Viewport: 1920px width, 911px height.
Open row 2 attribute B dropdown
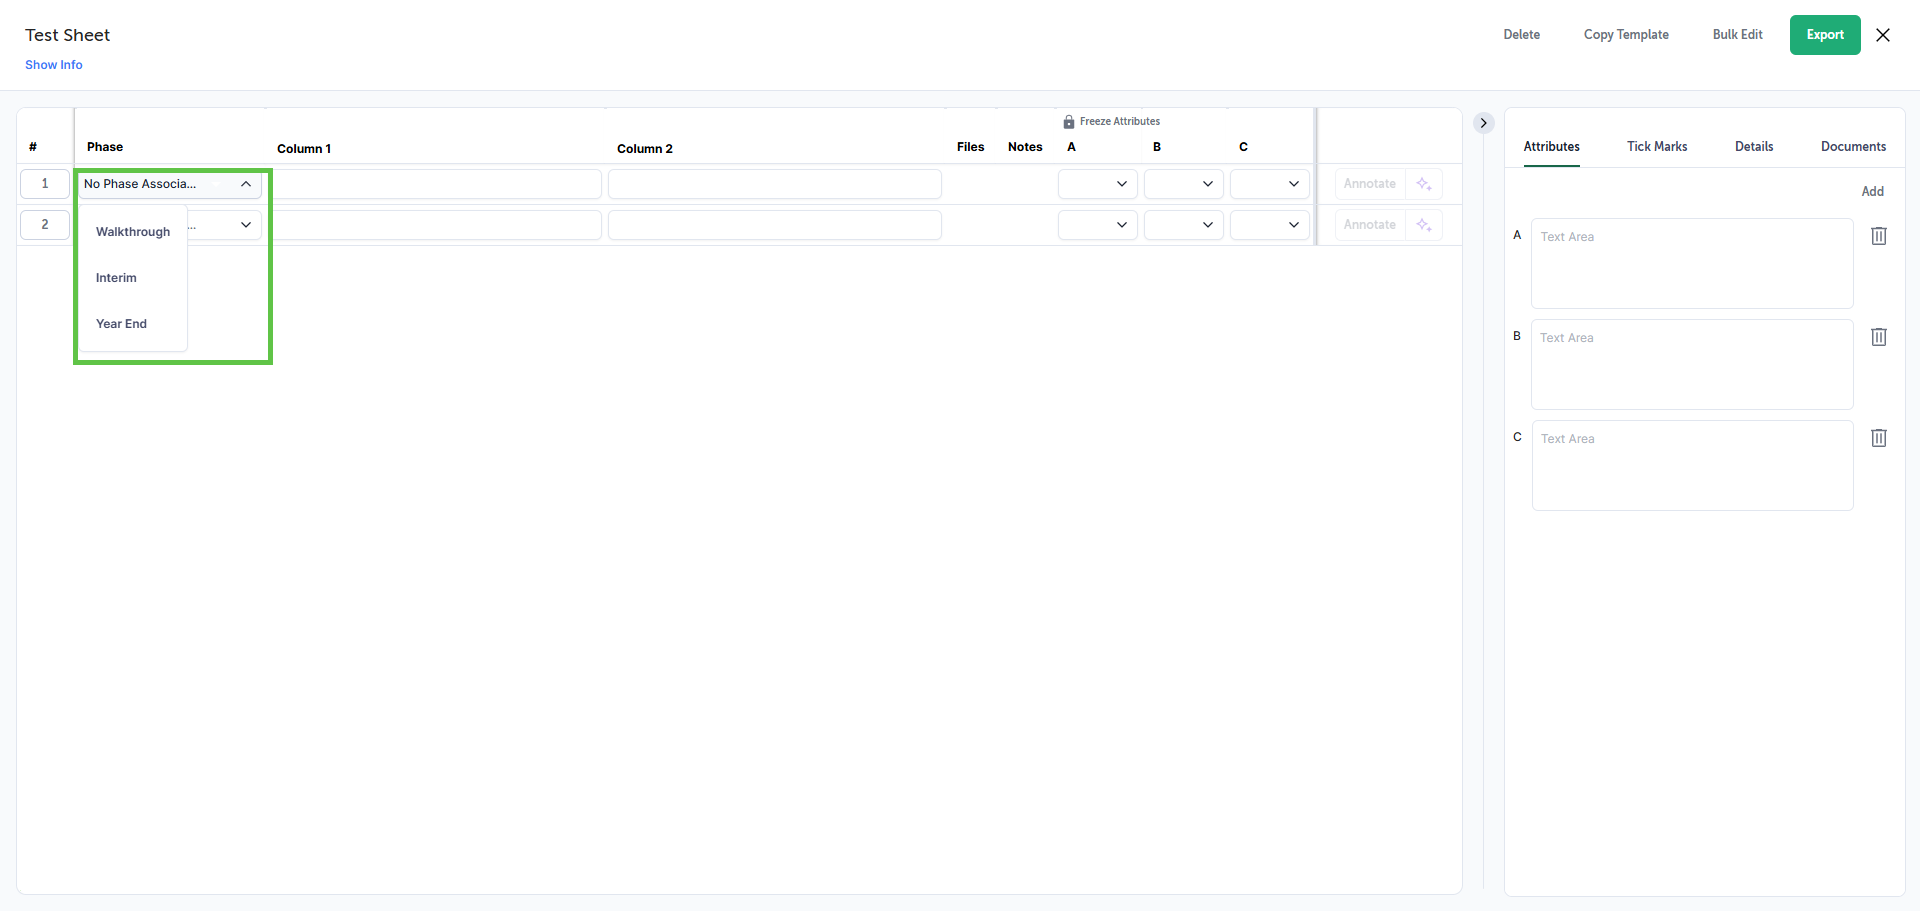[1183, 225]
